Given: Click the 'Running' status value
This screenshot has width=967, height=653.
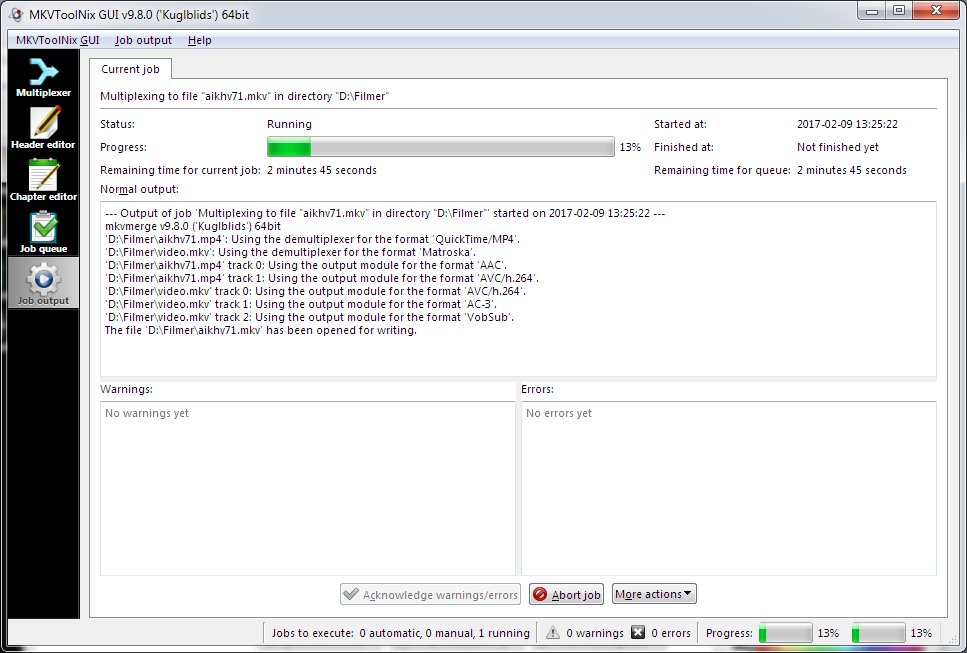Looking at the screenshot, I should pos(289,124).
